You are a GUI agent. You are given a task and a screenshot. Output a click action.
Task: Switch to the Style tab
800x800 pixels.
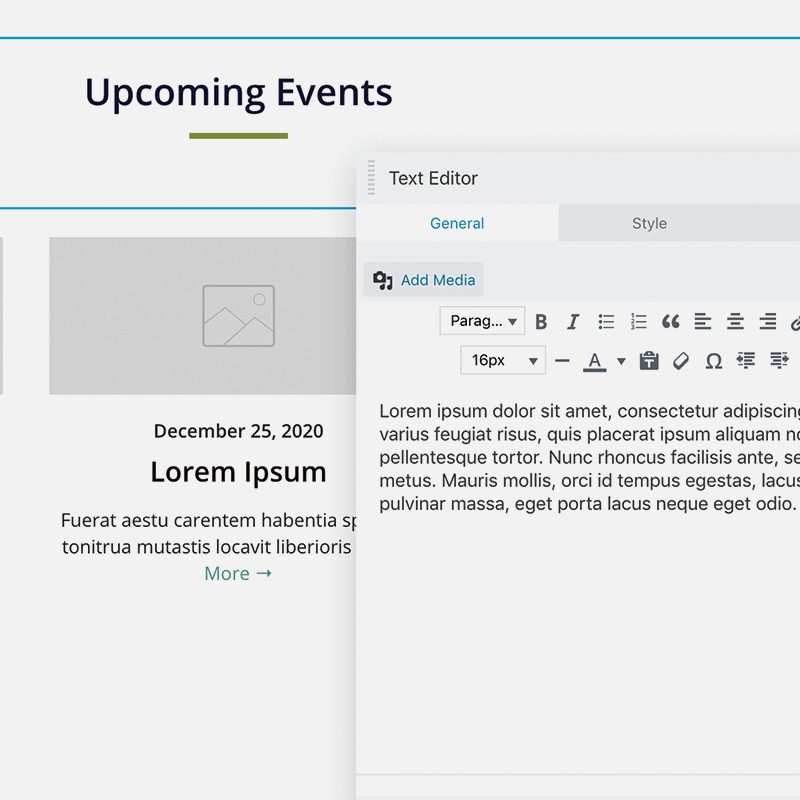[649, 223]
